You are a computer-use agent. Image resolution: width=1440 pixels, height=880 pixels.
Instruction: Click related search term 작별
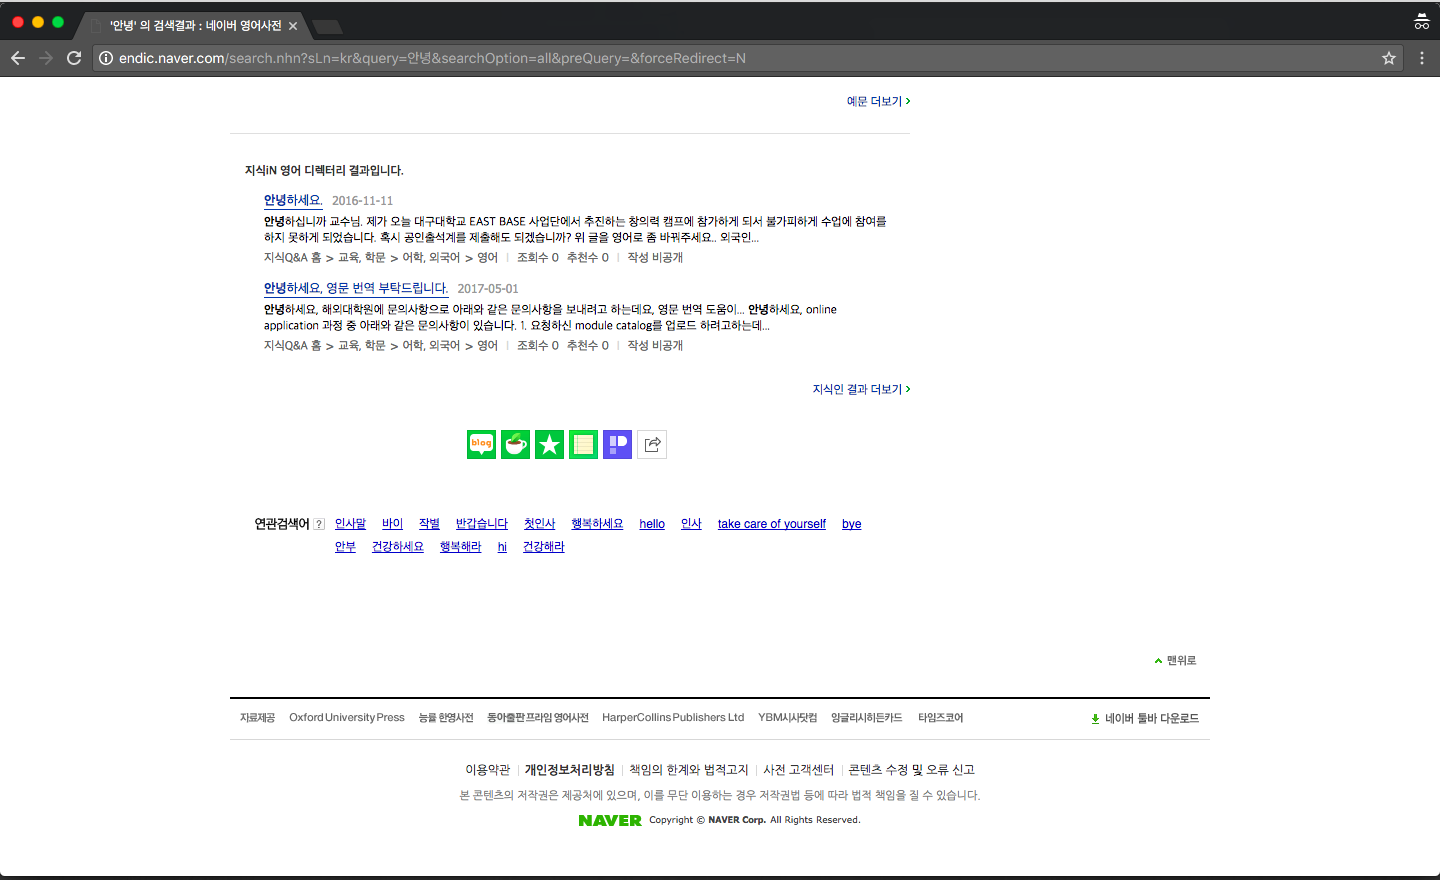click(x=429, y=524)
